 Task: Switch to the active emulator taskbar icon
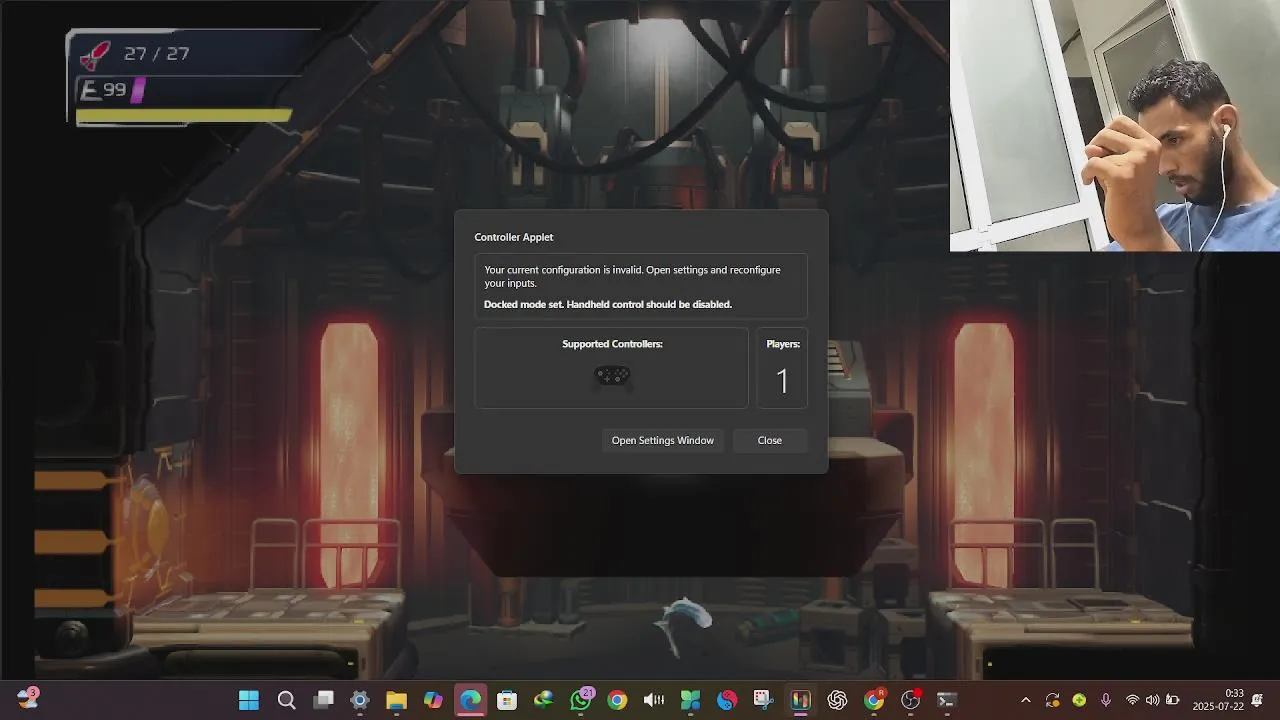[800, 700]
